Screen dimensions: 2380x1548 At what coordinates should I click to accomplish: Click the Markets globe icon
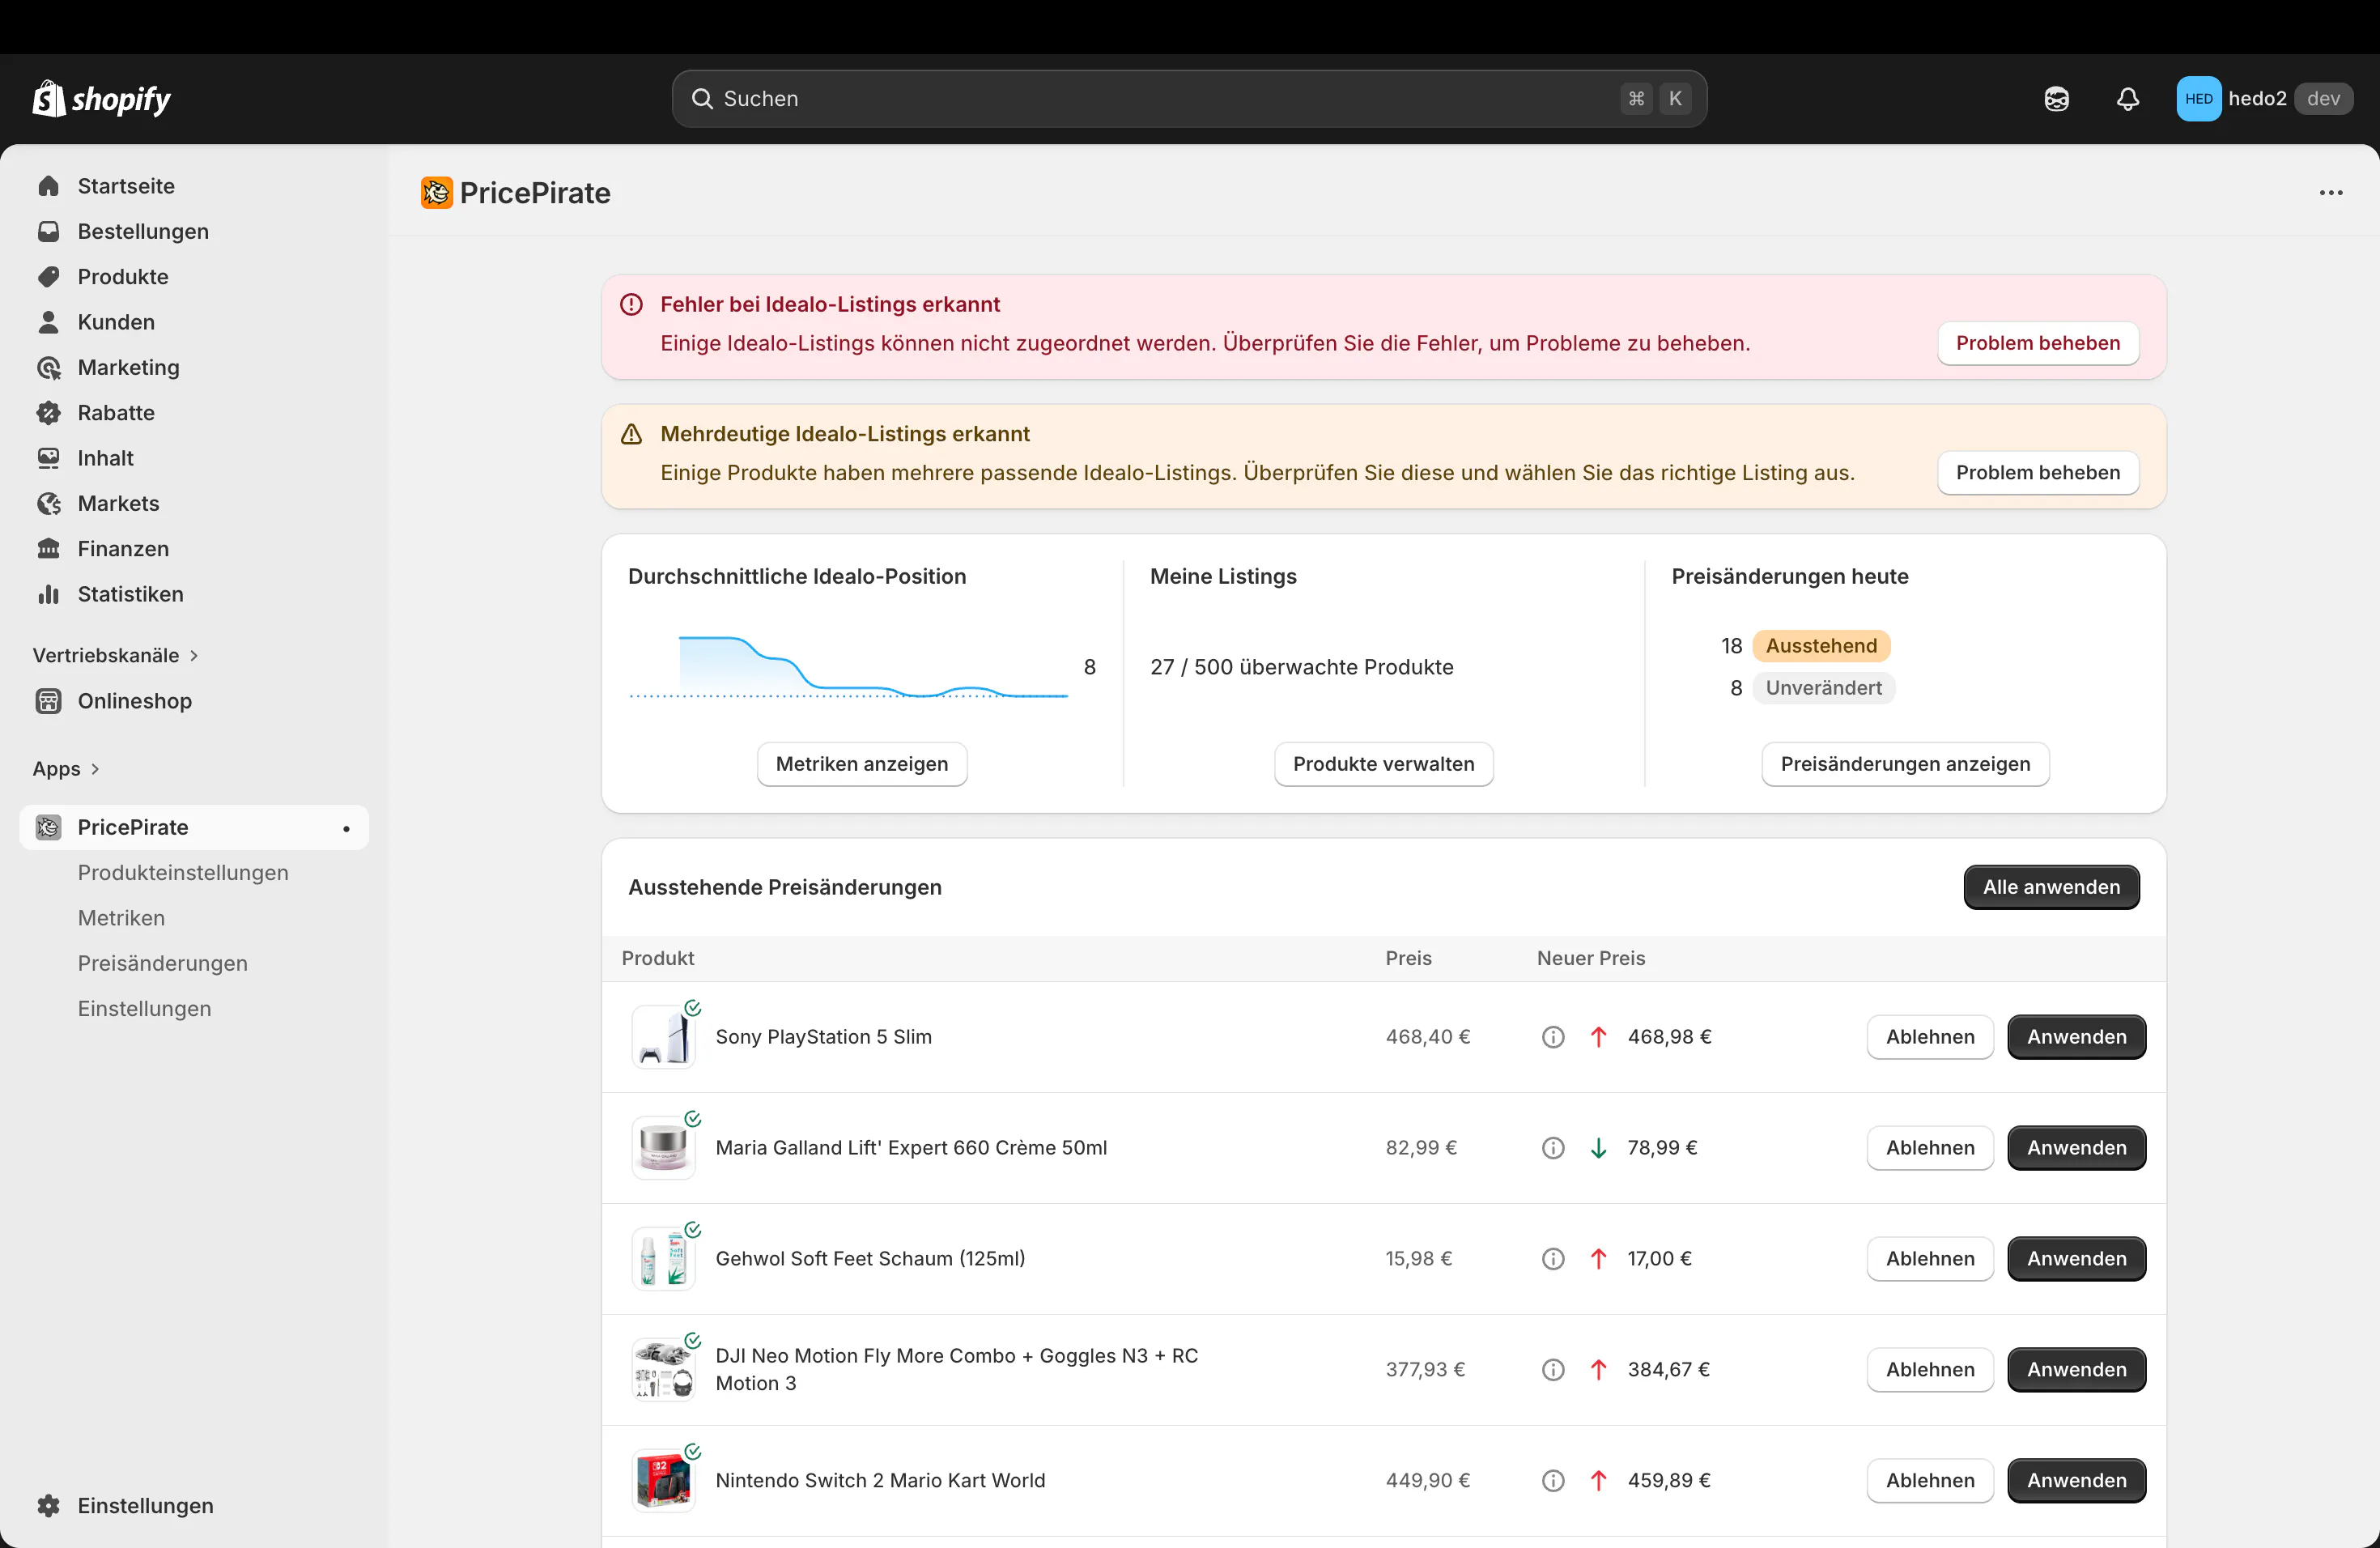click(48, 504)
